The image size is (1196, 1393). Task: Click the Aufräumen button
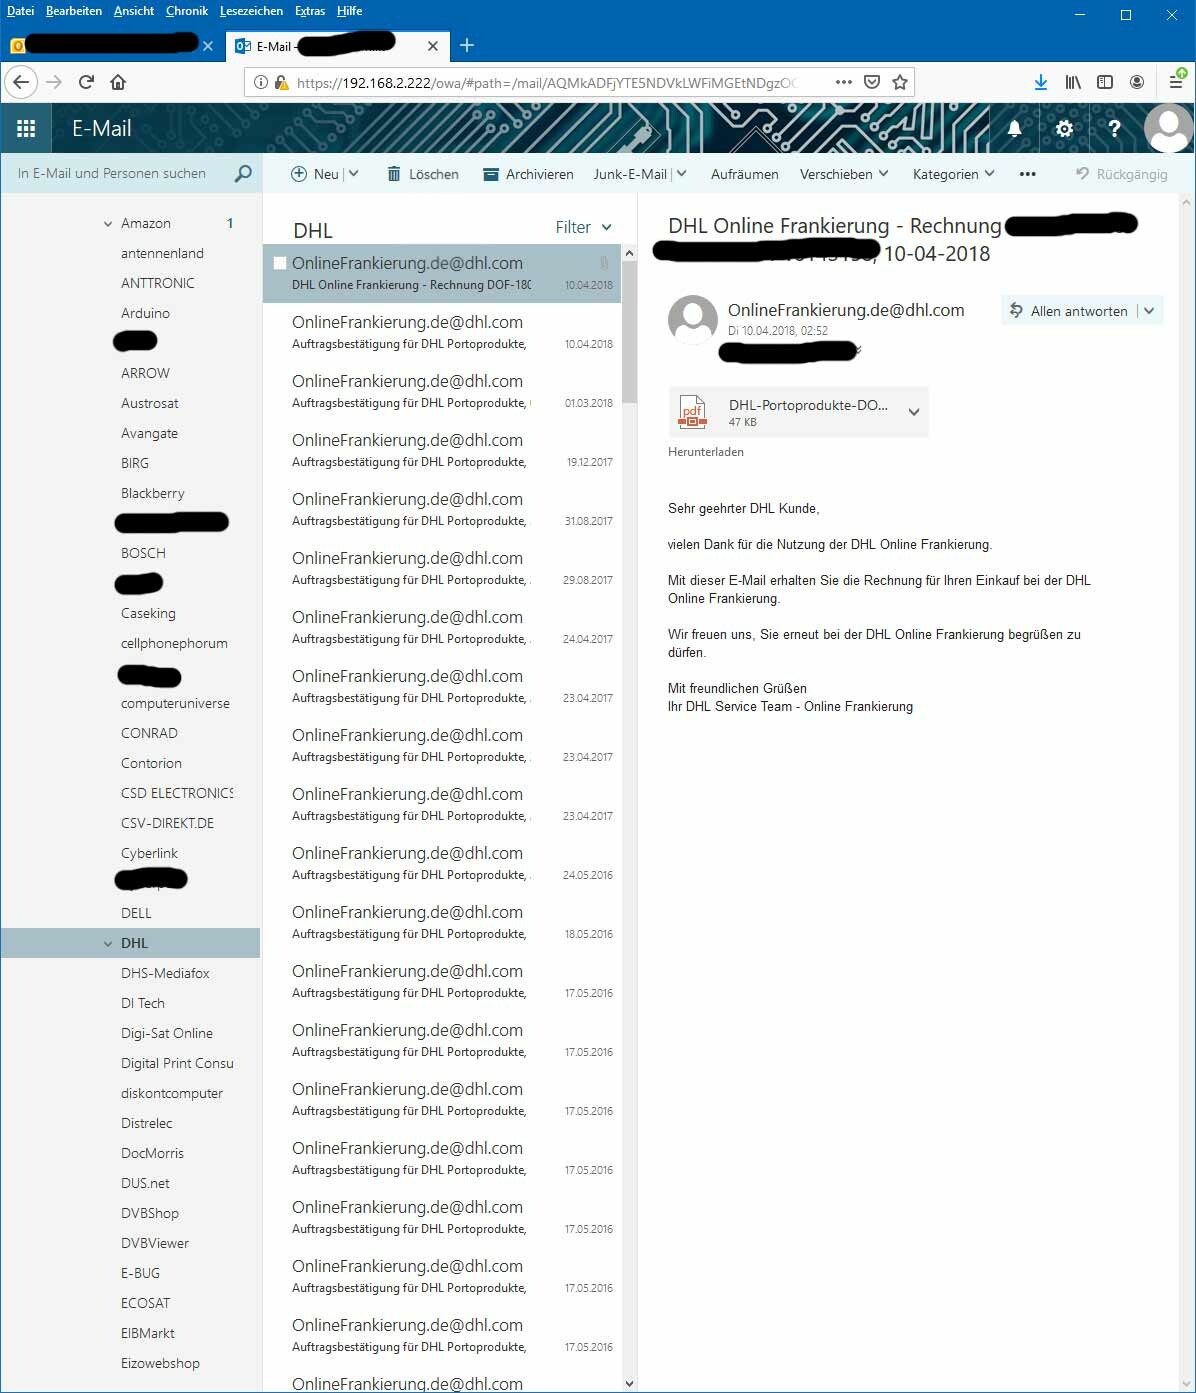point(745,174)
